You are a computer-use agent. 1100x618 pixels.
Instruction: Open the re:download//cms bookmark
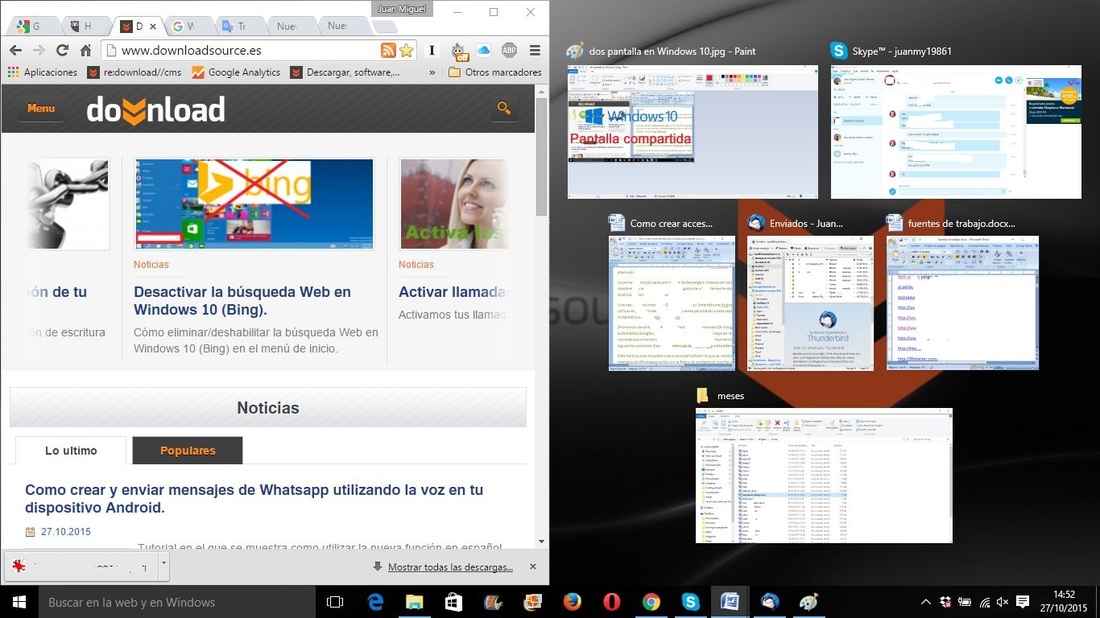[x=134, y=72]
